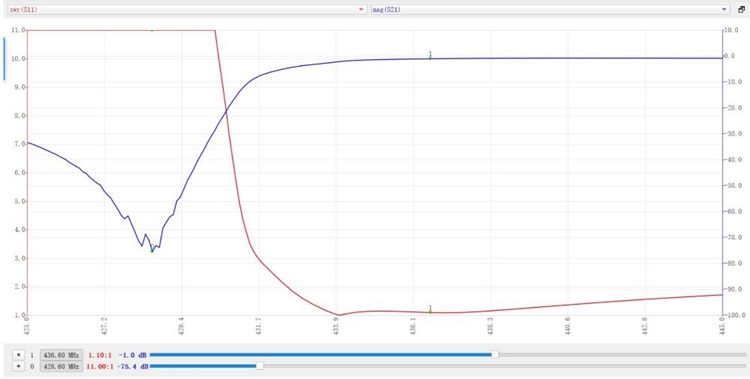The width and height of the screenshot is (750, 379).
Task: Click the marker 1 slider handle
Action: pyautogui.click(x=495, y=355)
